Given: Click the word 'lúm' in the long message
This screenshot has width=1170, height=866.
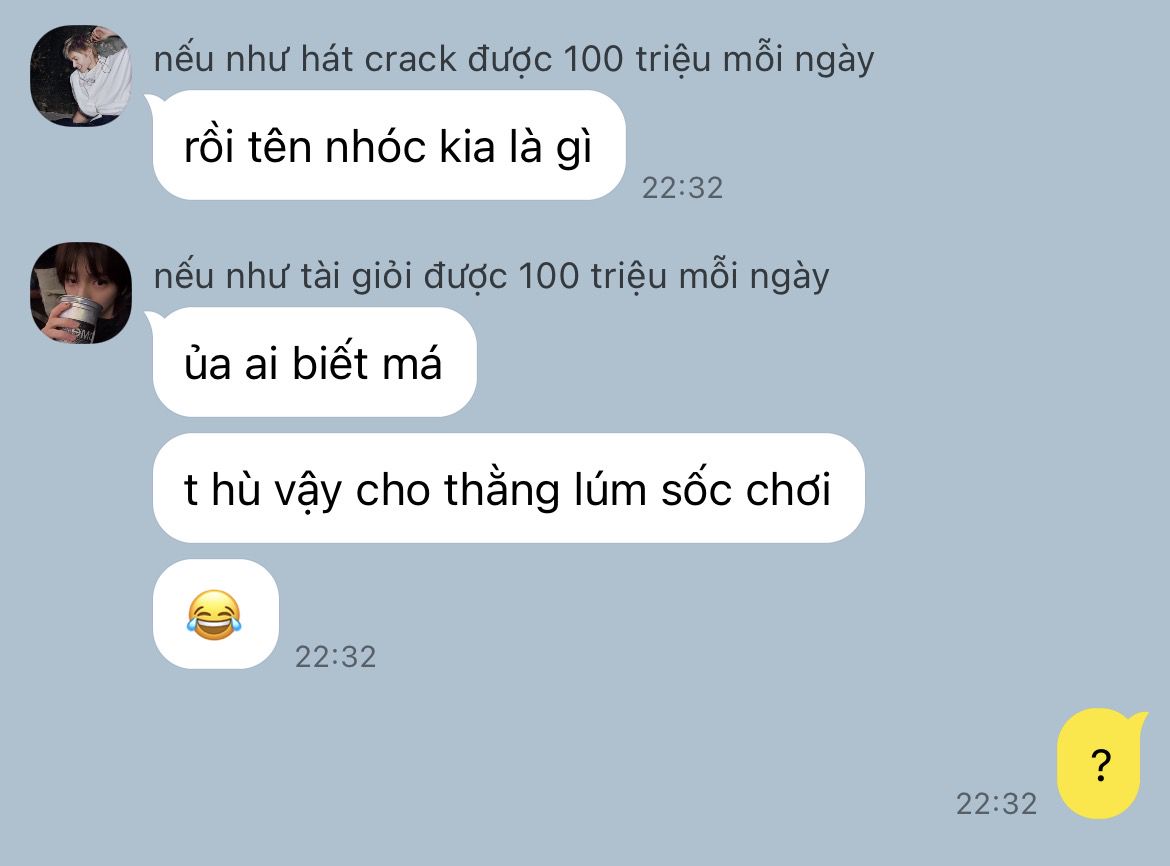Looking at the screenshot, I should tap(610, 489).
